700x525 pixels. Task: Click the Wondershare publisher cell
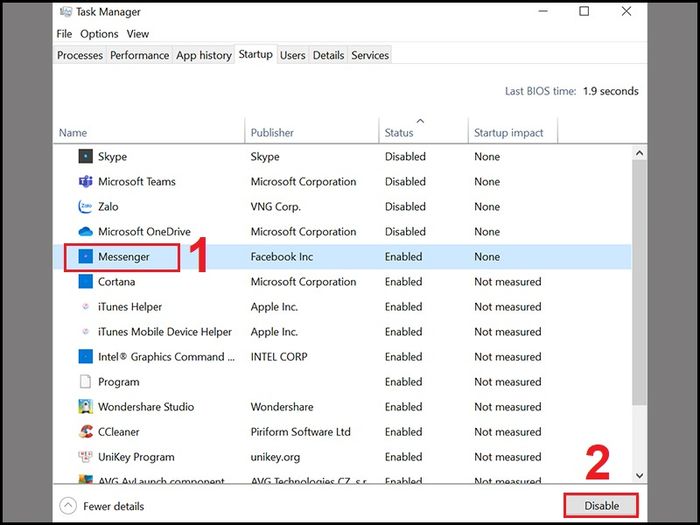(282, 407)
